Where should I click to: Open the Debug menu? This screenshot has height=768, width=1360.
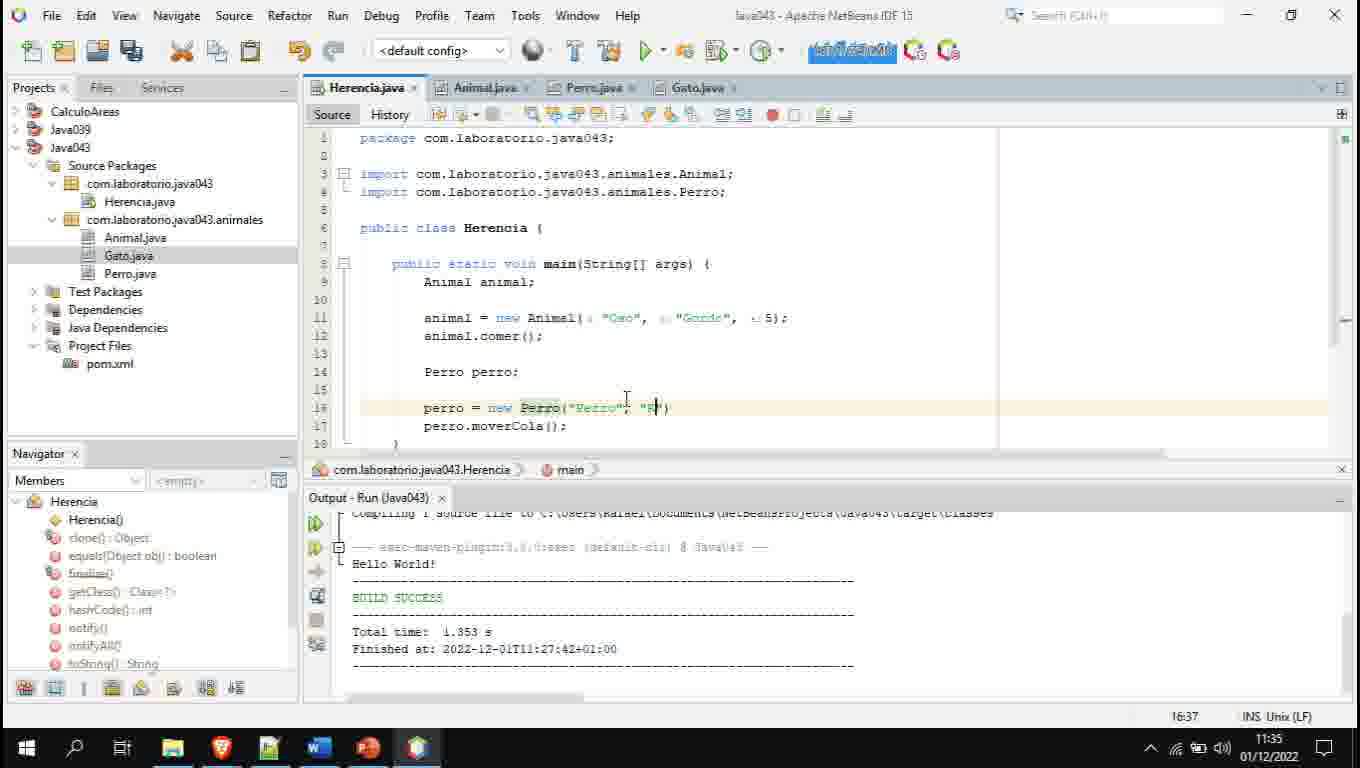pos(381,16)
